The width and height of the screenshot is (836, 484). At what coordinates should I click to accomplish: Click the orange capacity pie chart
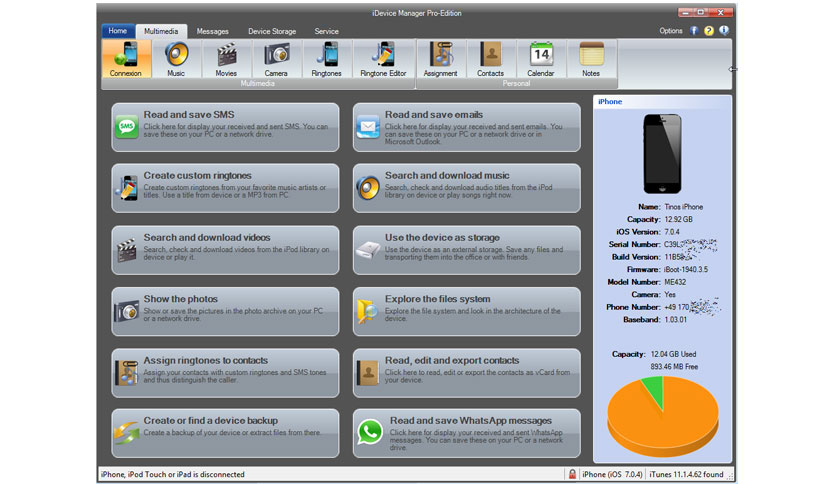click(x=663, y=416)
